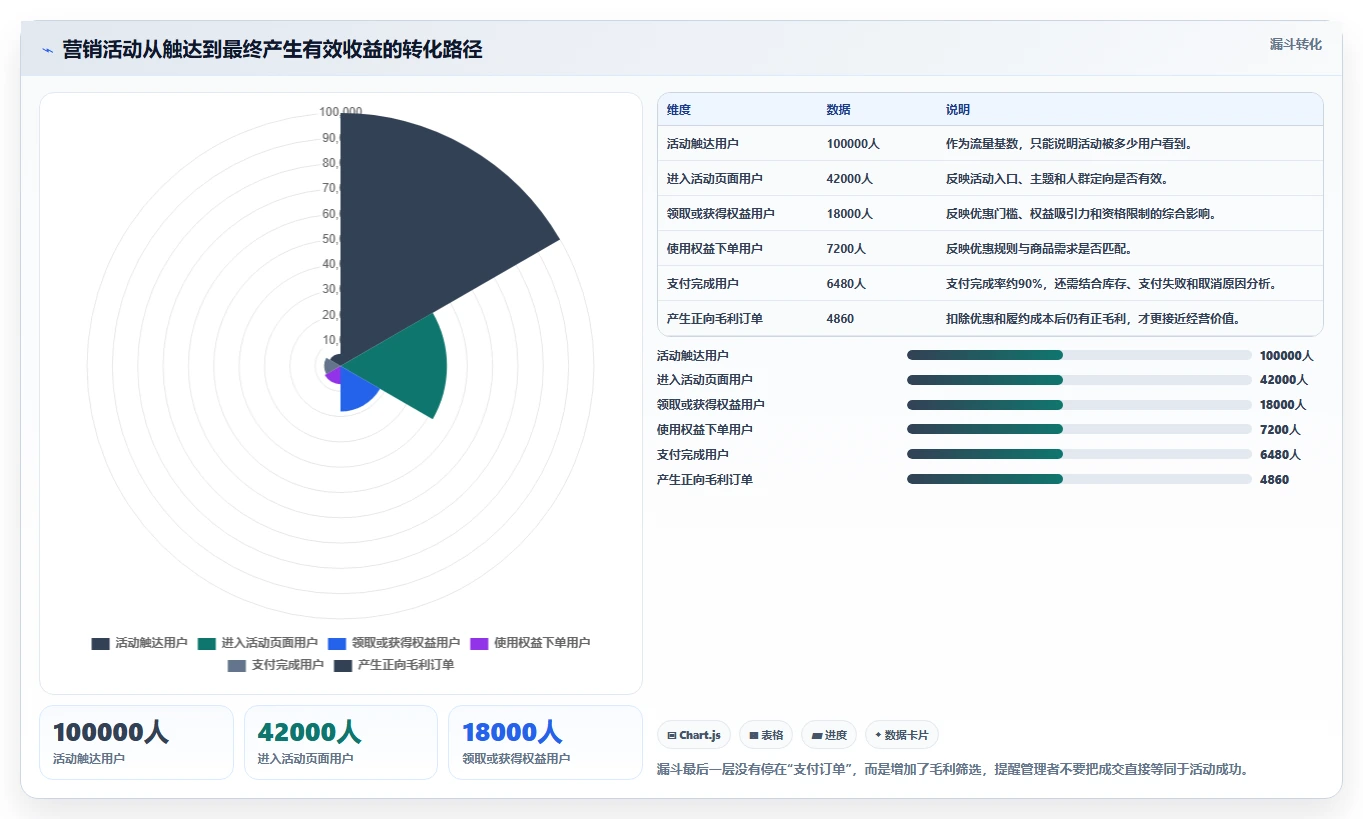Open the 100000人 活动触达用户 data card
Image resolution: width=1363 pixels, height=819 pixels.
(136, 742)
